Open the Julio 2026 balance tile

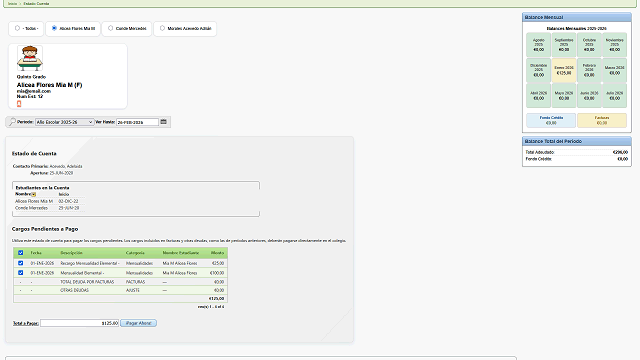[x=614, y=96]
